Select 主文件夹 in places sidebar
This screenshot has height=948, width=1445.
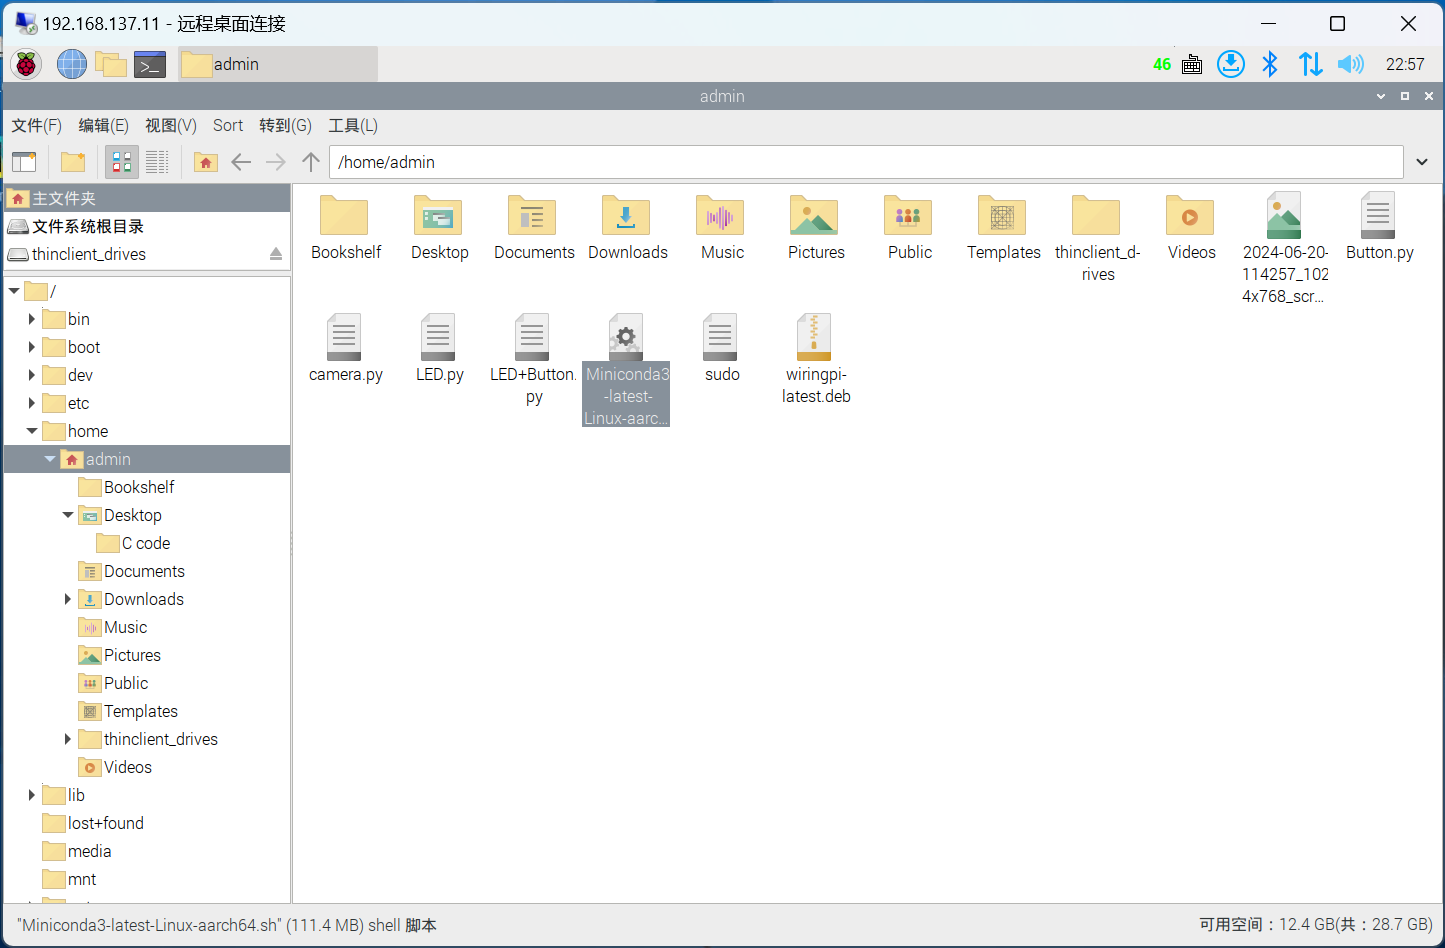[147, 198]
